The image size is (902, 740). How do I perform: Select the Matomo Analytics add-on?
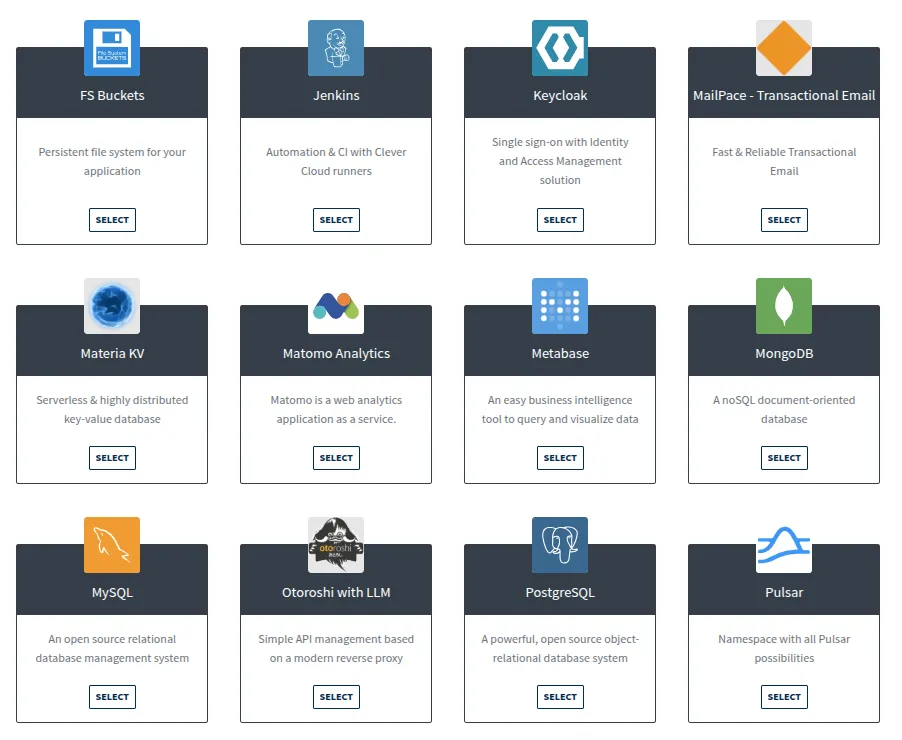336,458
